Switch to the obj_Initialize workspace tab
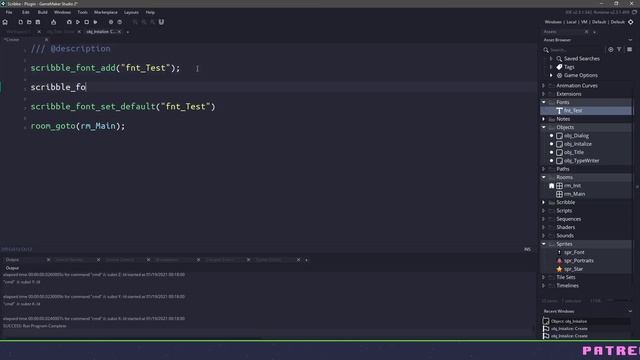 coord(101,31)
